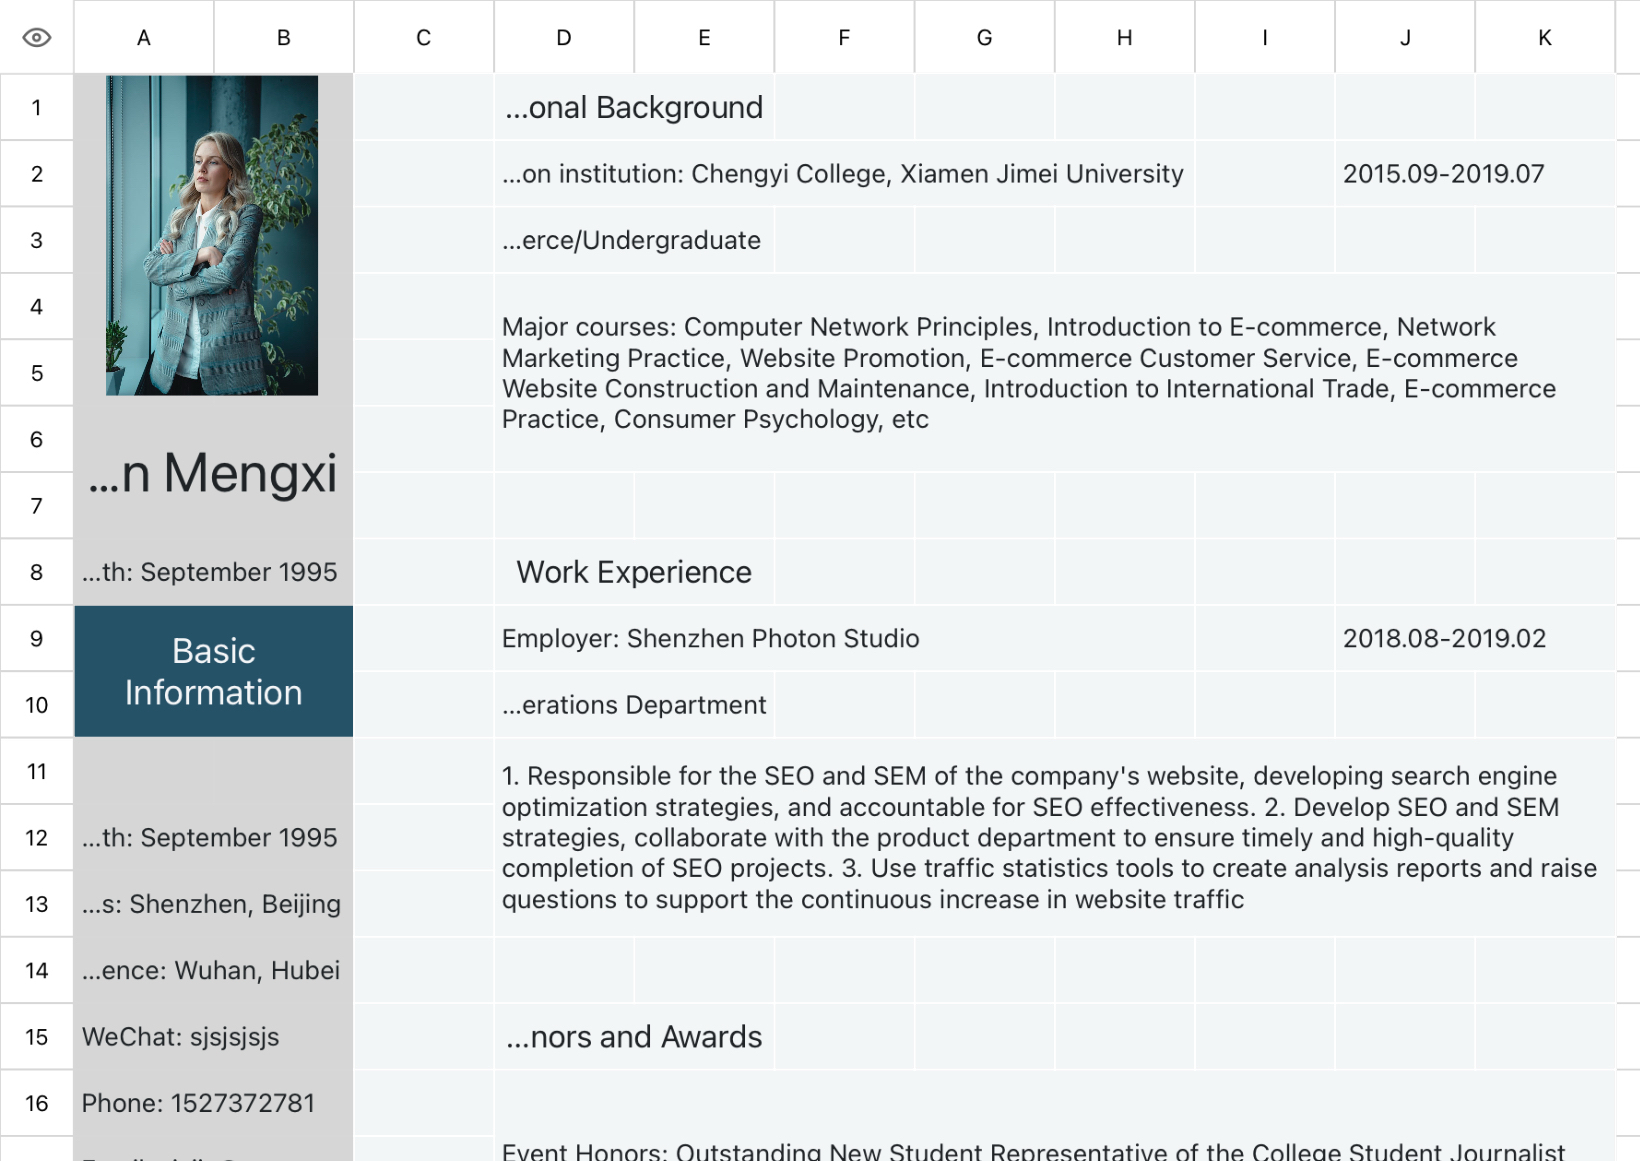Select row 15 header

pos(37,1037)
